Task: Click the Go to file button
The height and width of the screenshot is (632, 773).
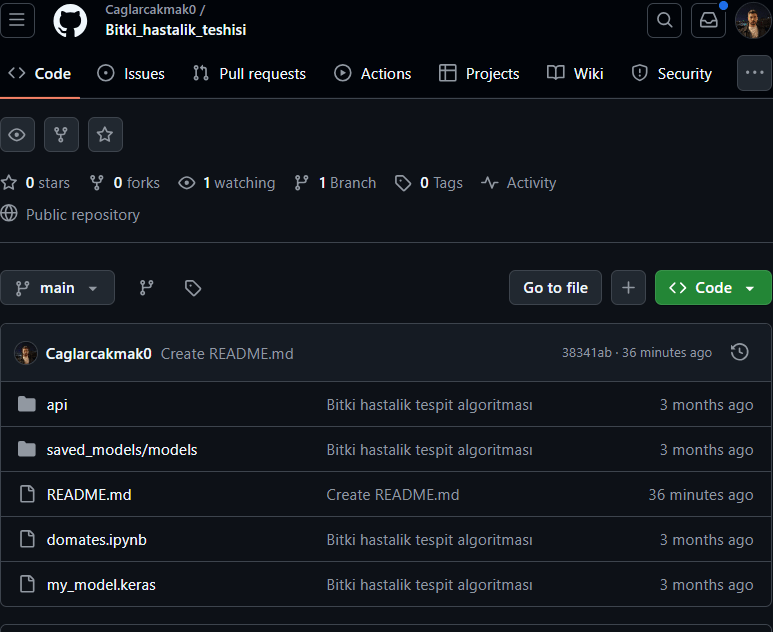Action: point(555,288)
